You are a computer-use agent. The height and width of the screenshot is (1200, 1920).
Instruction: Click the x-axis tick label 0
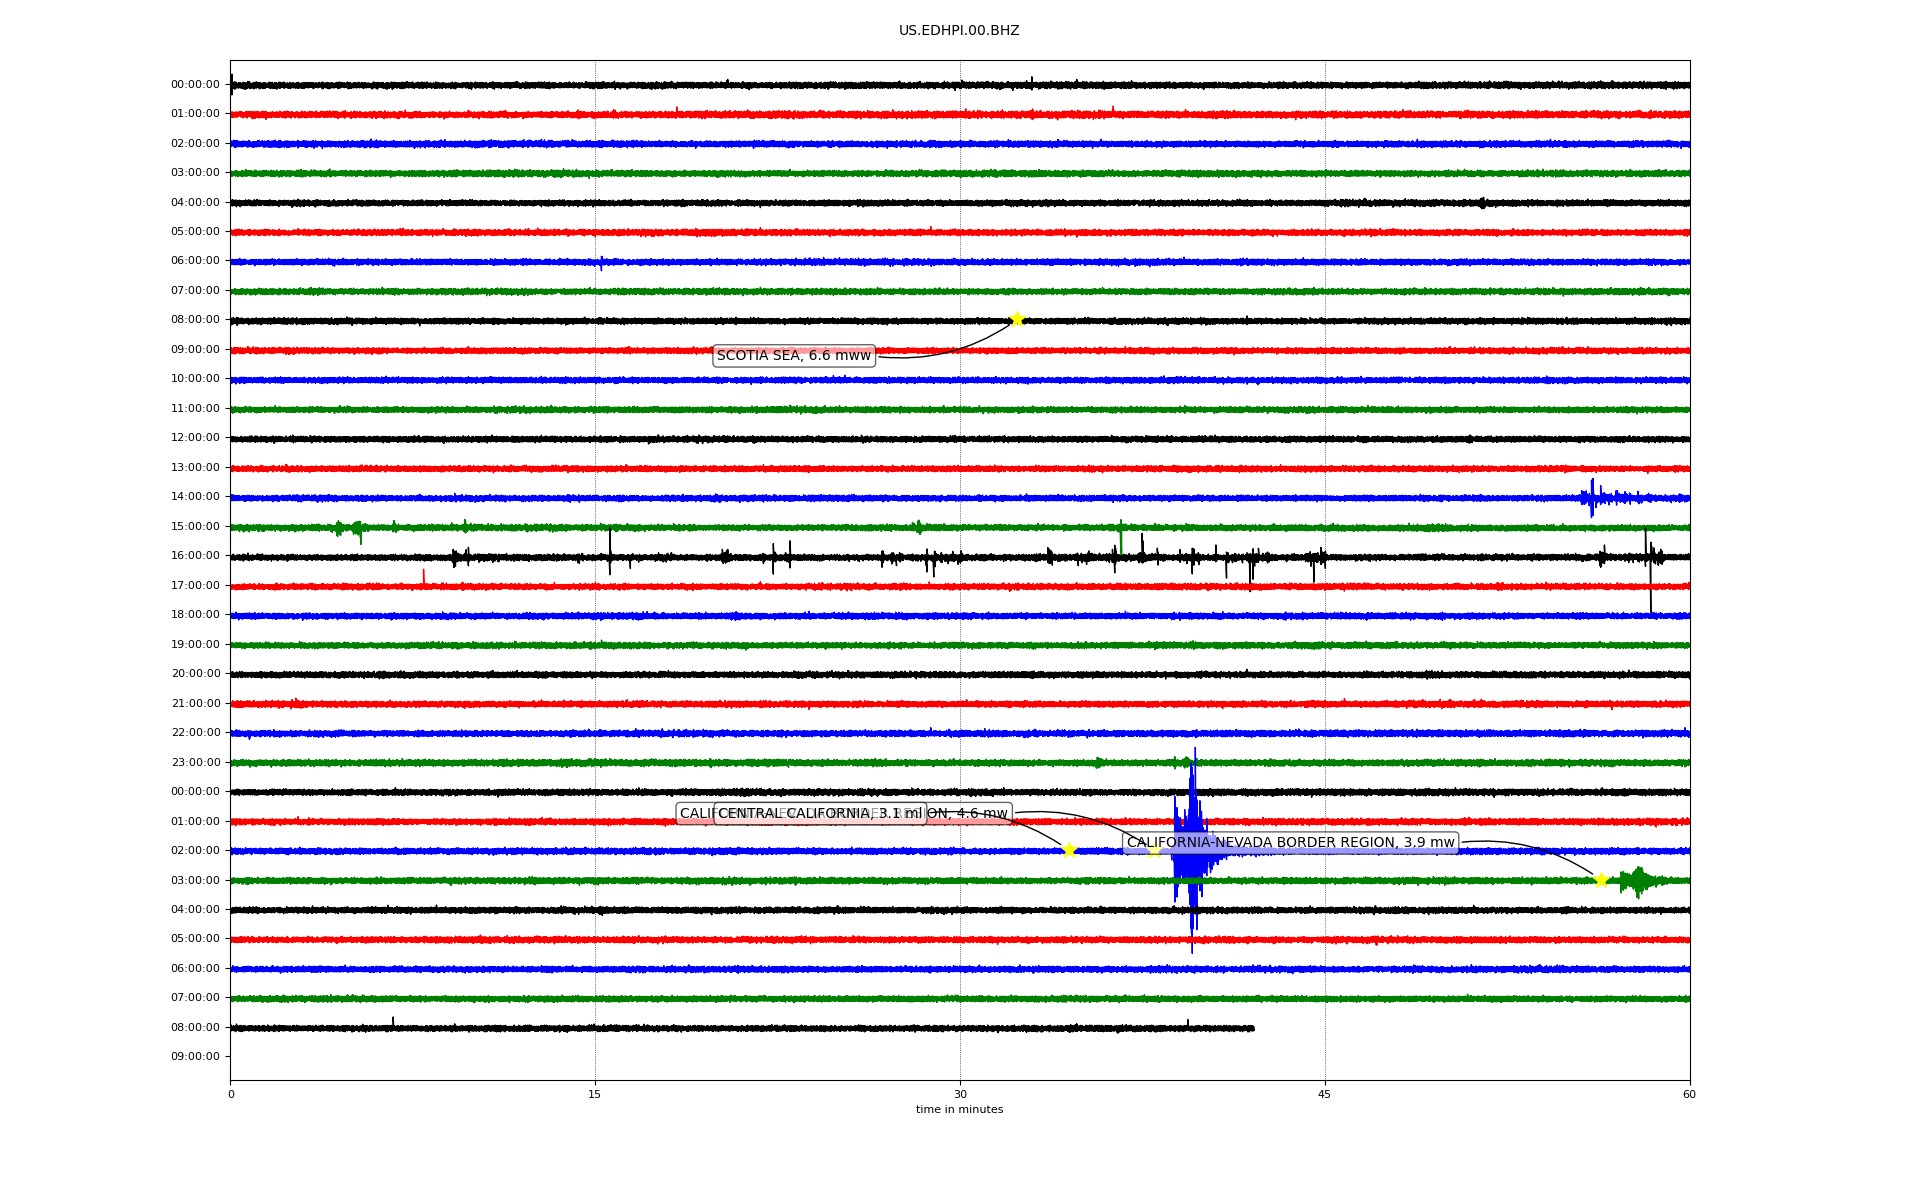(x=231, y=1094)
